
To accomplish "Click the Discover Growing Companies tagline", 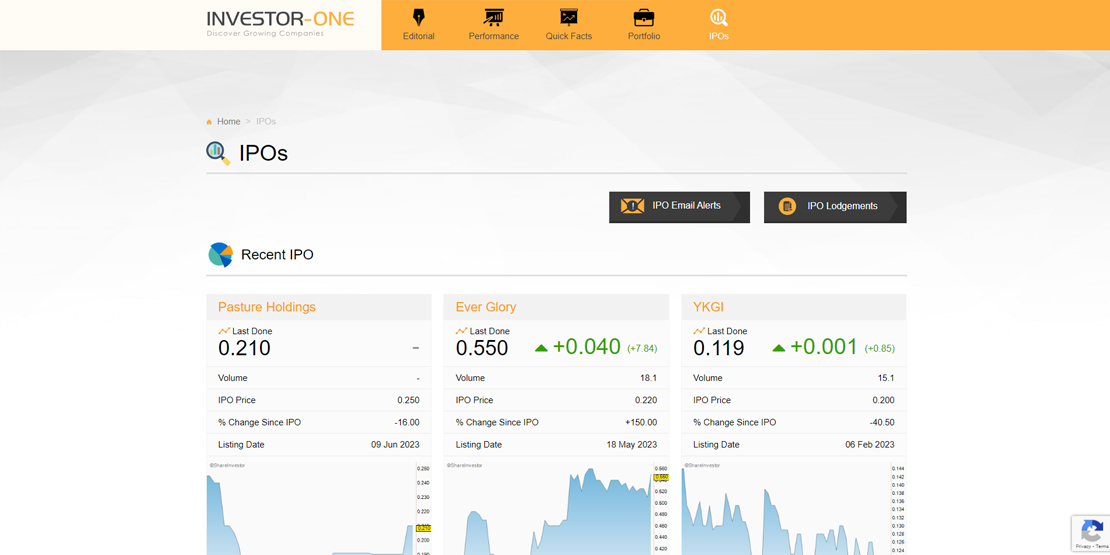I will click(265, 33).
